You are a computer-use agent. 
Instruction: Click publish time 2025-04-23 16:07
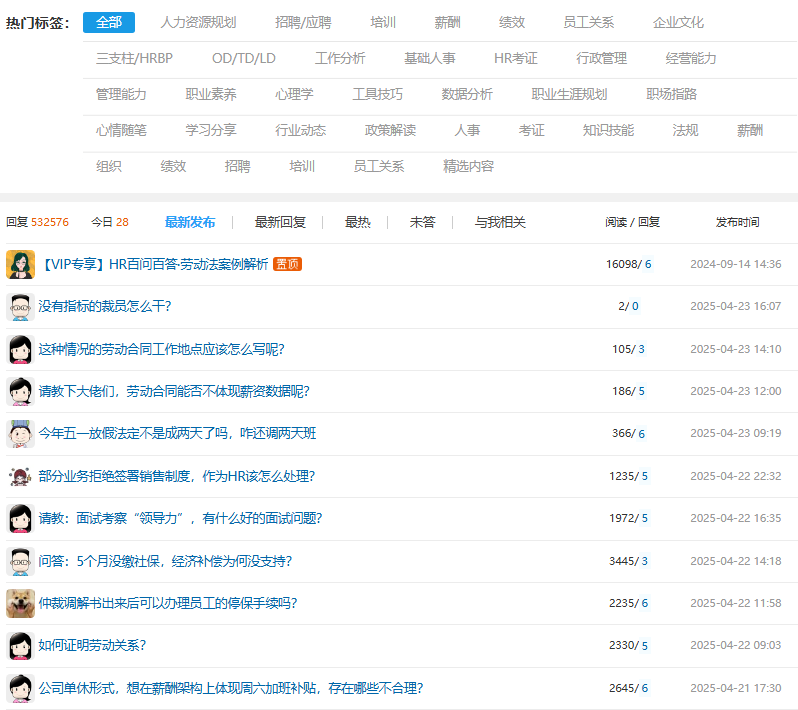pos(735,306)
